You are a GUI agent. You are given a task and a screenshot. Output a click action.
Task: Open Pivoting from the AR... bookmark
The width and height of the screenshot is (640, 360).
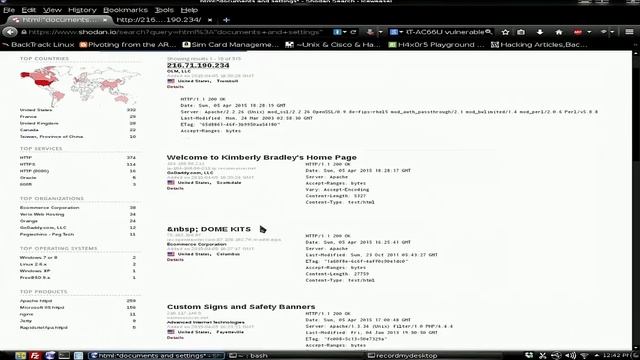(x=128, y=44)
